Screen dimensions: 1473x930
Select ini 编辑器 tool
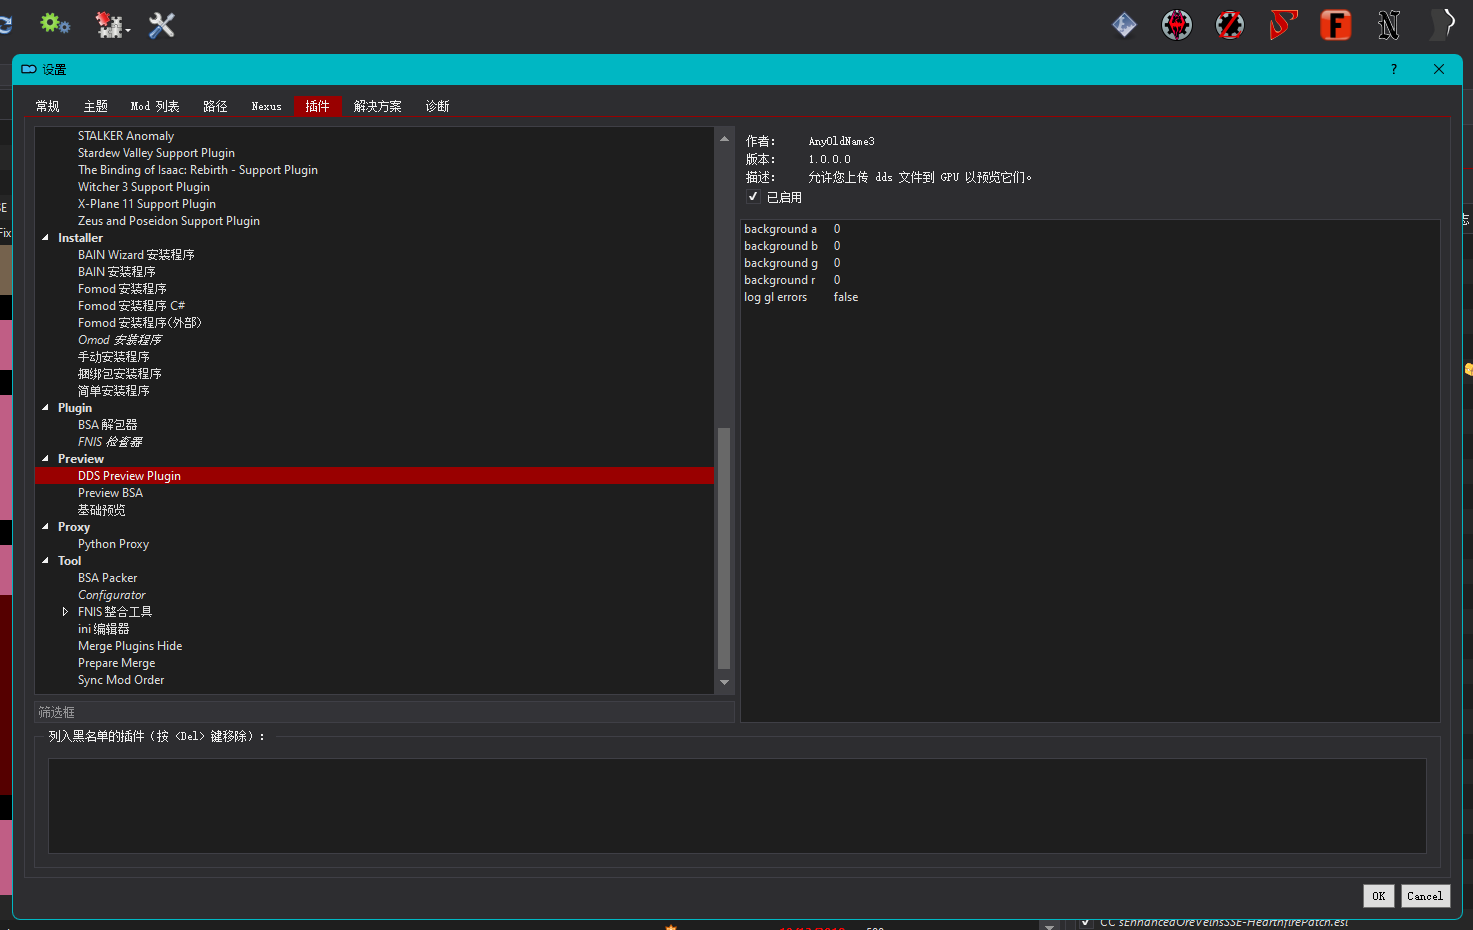pos(104,629)
